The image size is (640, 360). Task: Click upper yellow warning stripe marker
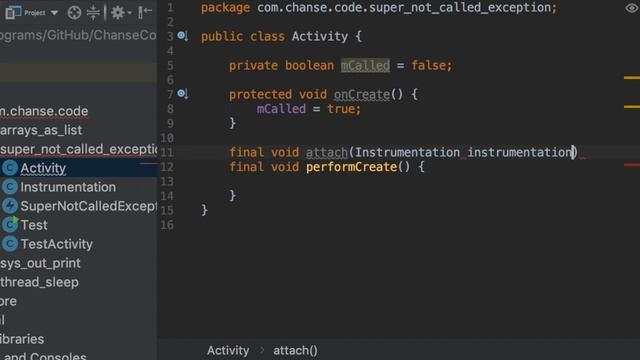pyautogui.click(x=632, y=78)
